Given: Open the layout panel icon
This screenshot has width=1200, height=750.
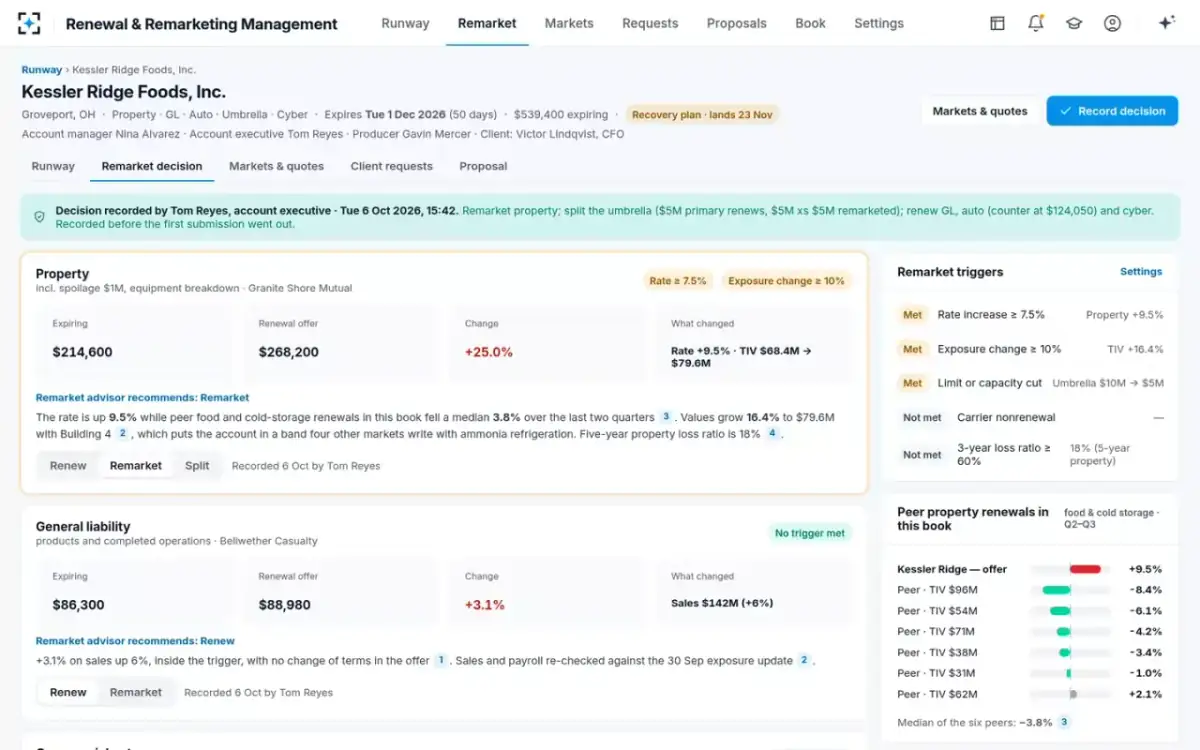Looking at the screenshot, I should [x=997, y=23].
